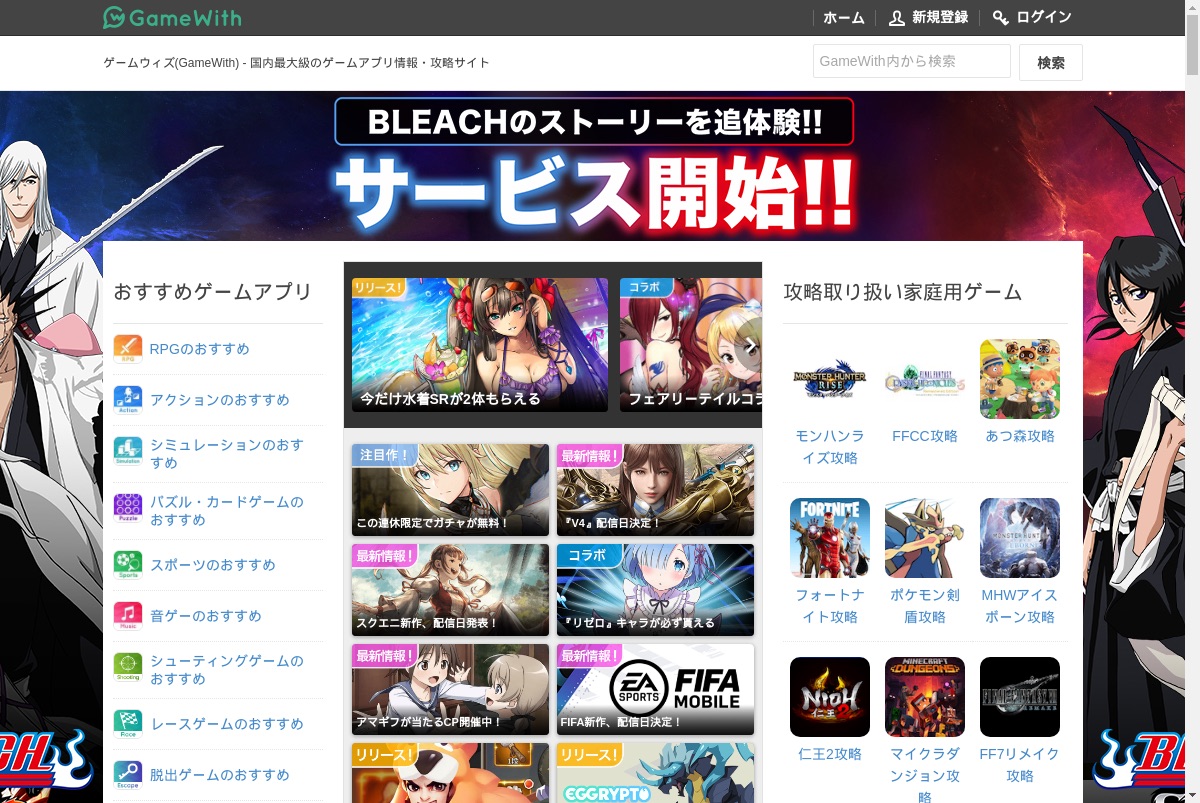
Task: Open アクションのおすすめ link
Action: click(x=220, y=400)
